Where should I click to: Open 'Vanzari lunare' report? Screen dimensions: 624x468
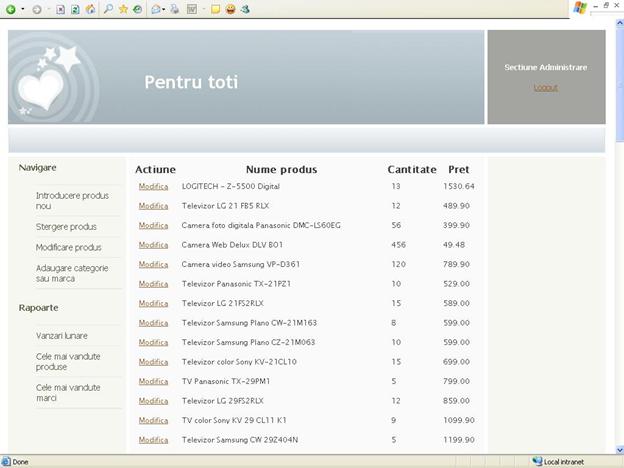[x=62, y=336]
